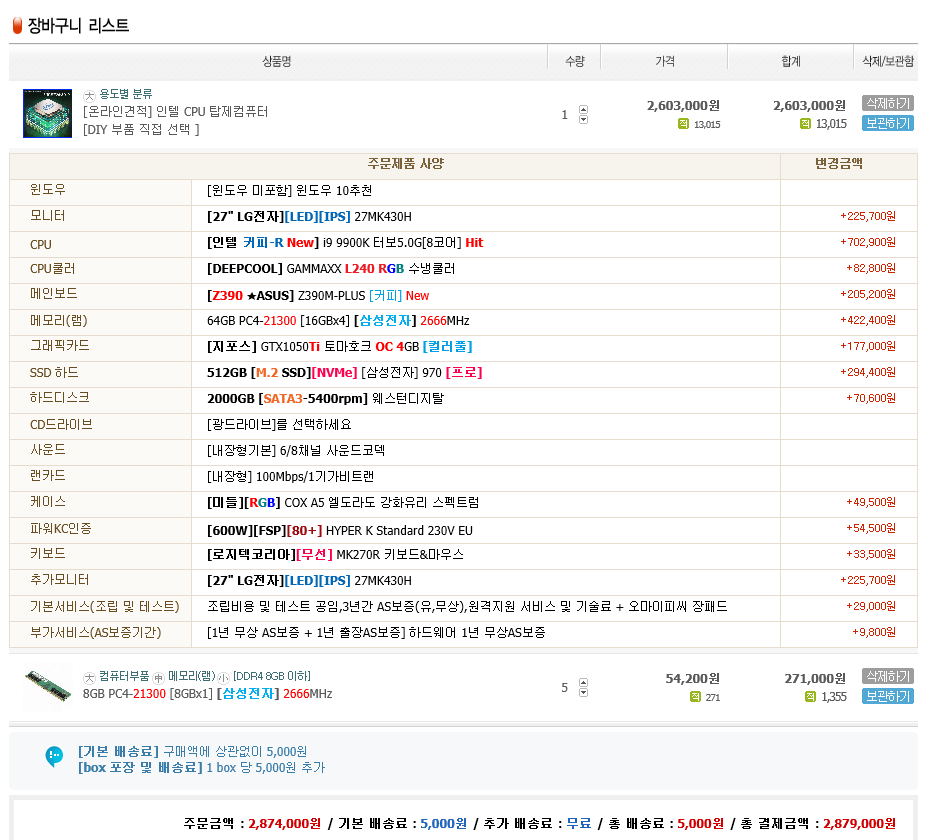Open the 메모리(램) category link
925x840 pixels.
point(192,676)
